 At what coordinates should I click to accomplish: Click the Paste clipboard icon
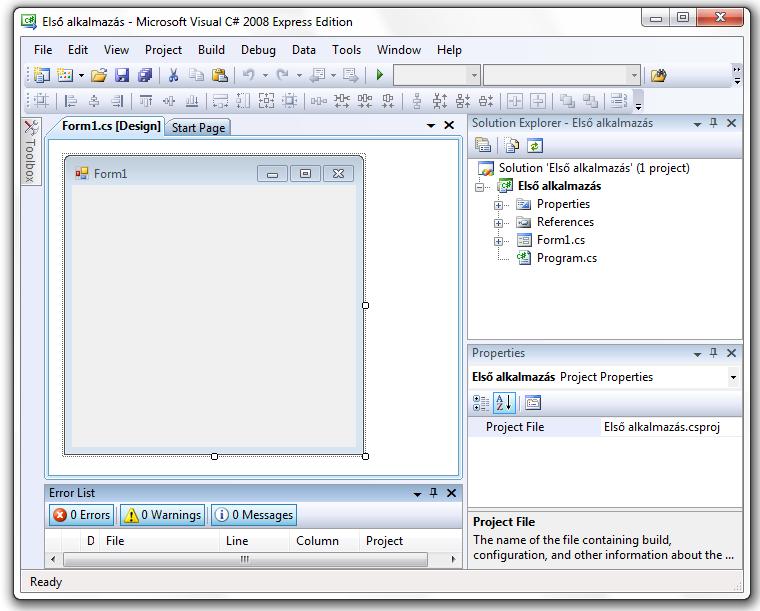pos(220,75)
